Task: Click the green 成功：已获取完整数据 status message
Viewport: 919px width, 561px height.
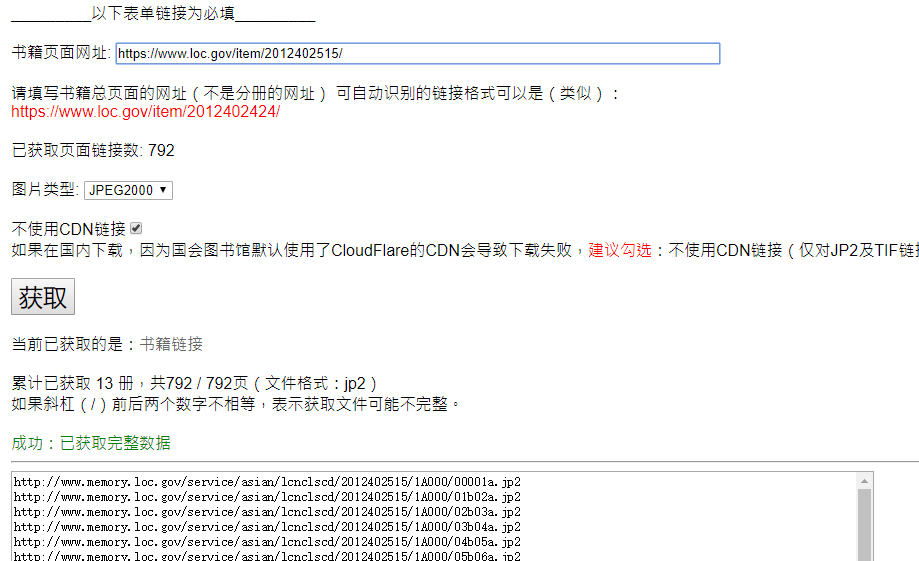Action: 91,443
